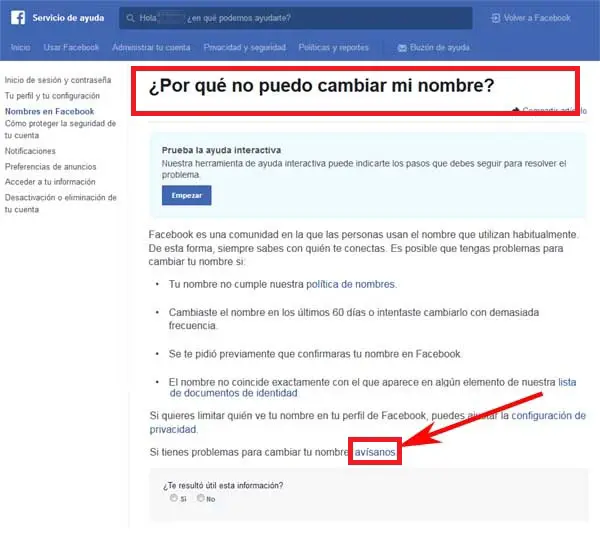Click the Volver a Facebook exit icon
Screen dimensions: 600x533
coord(496,18)
